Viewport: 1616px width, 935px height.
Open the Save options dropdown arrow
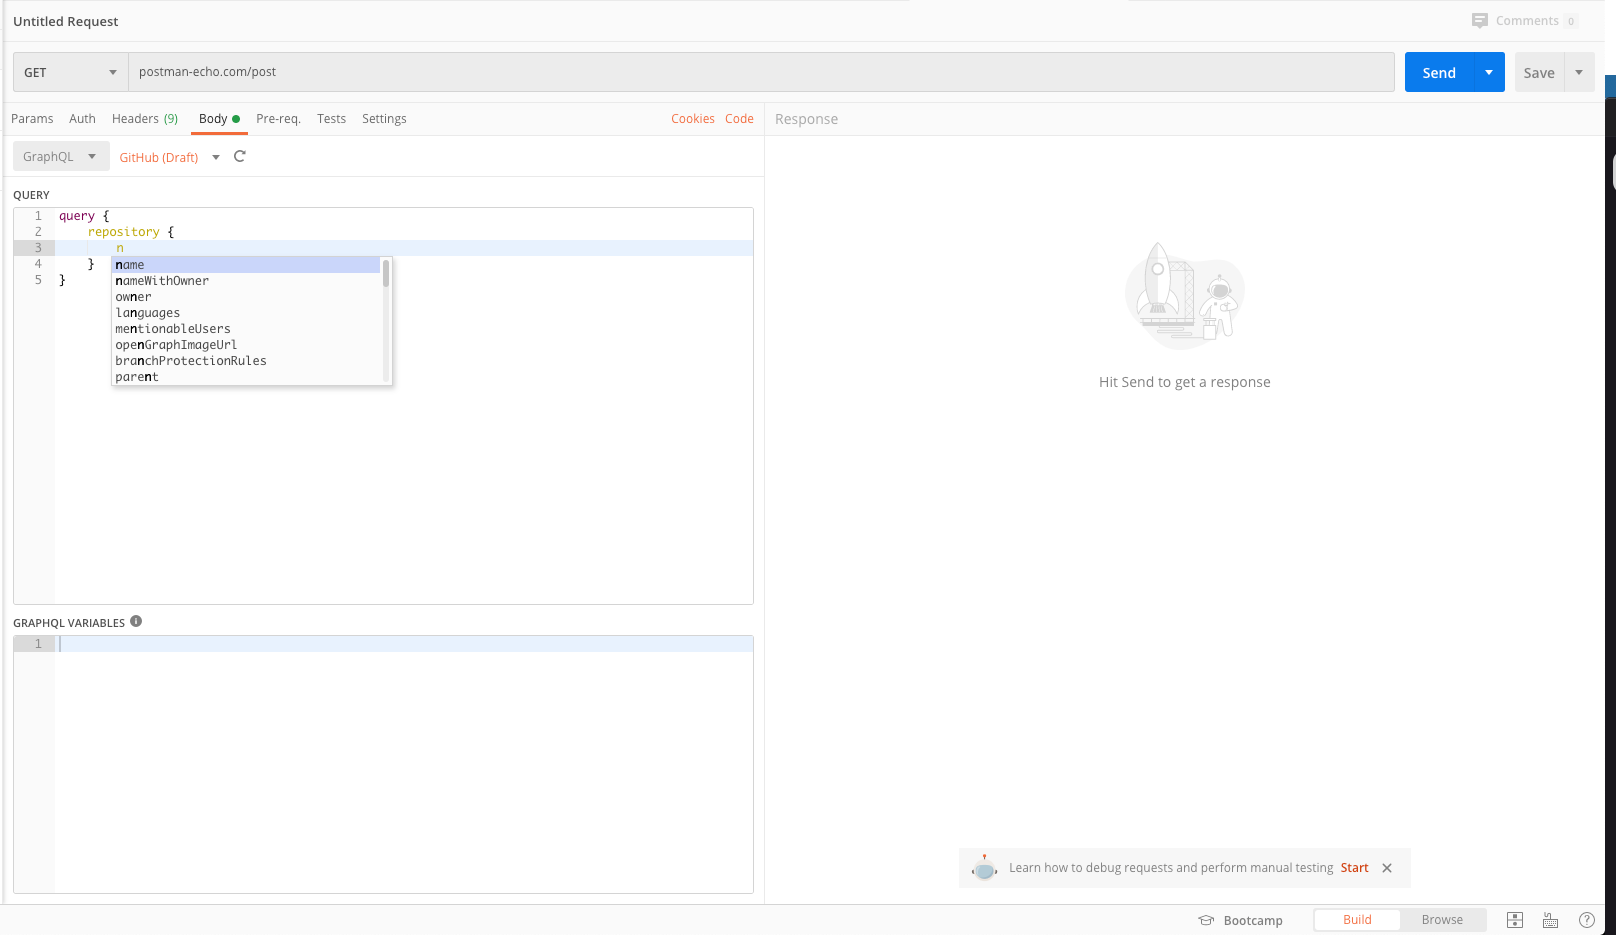(1579, 72)
